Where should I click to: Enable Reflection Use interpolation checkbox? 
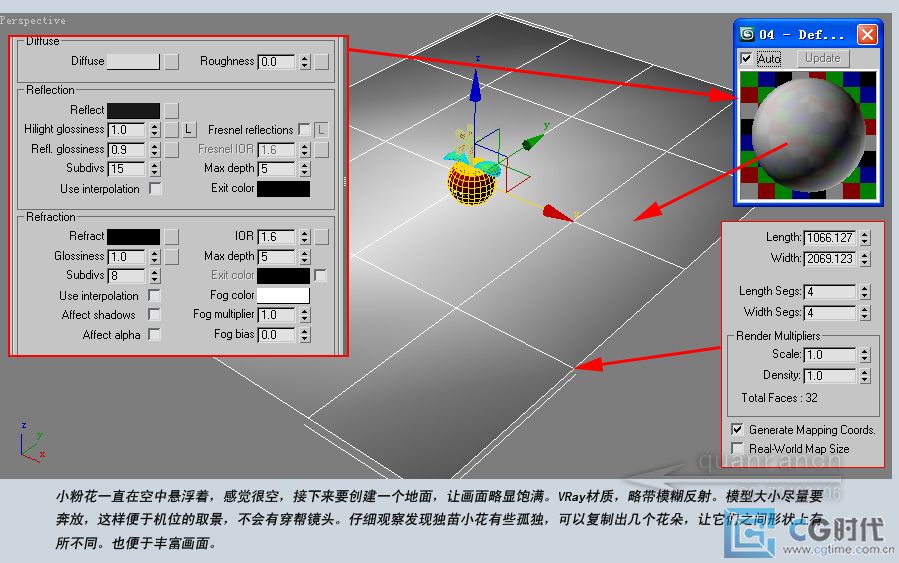coord(155,188)
